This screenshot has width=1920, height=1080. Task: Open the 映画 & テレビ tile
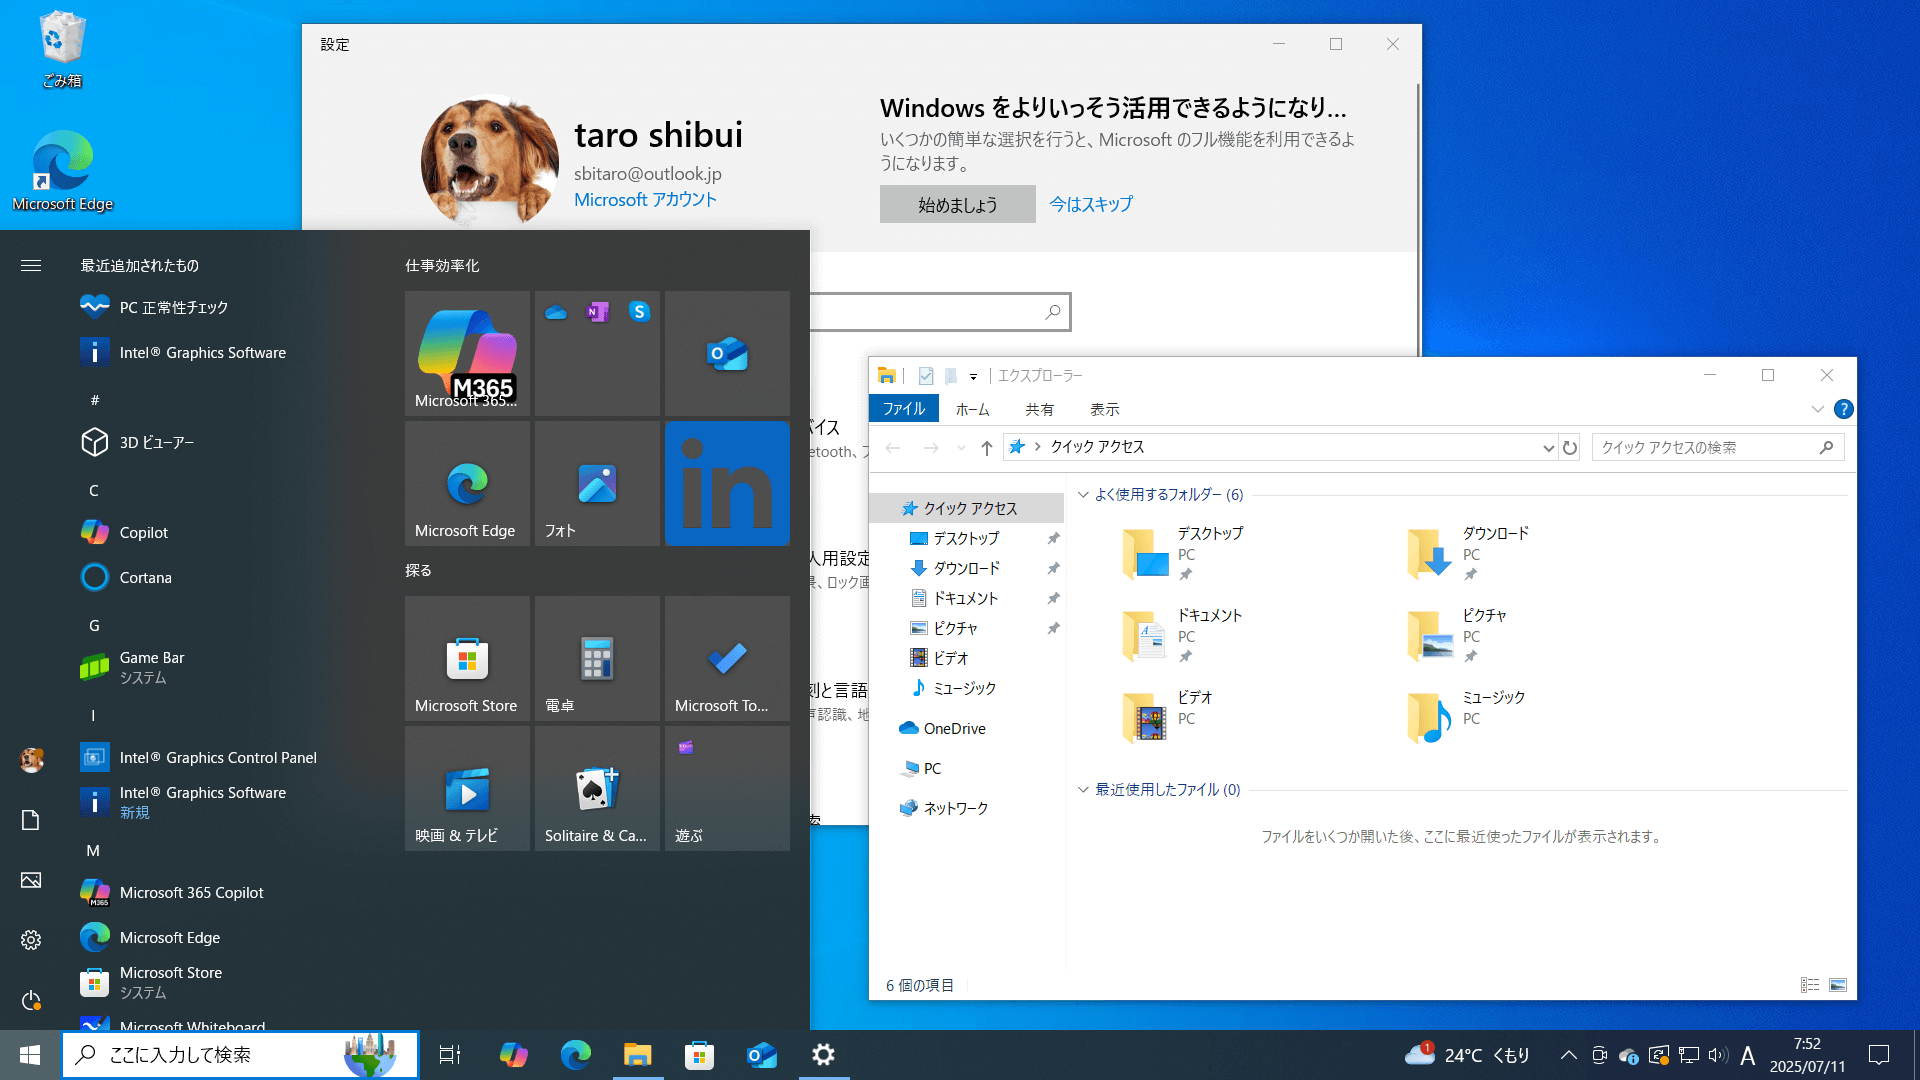(467, 788)
